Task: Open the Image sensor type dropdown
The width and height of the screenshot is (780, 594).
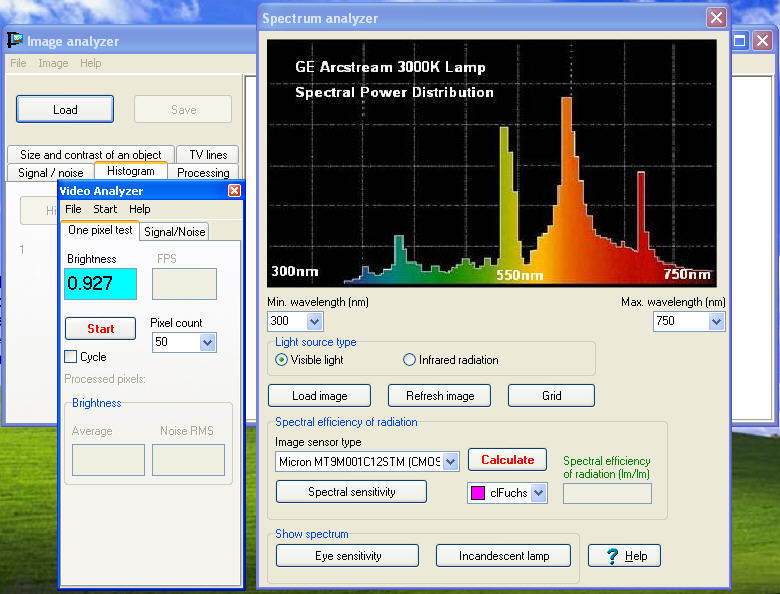Action: coord(450,462)
